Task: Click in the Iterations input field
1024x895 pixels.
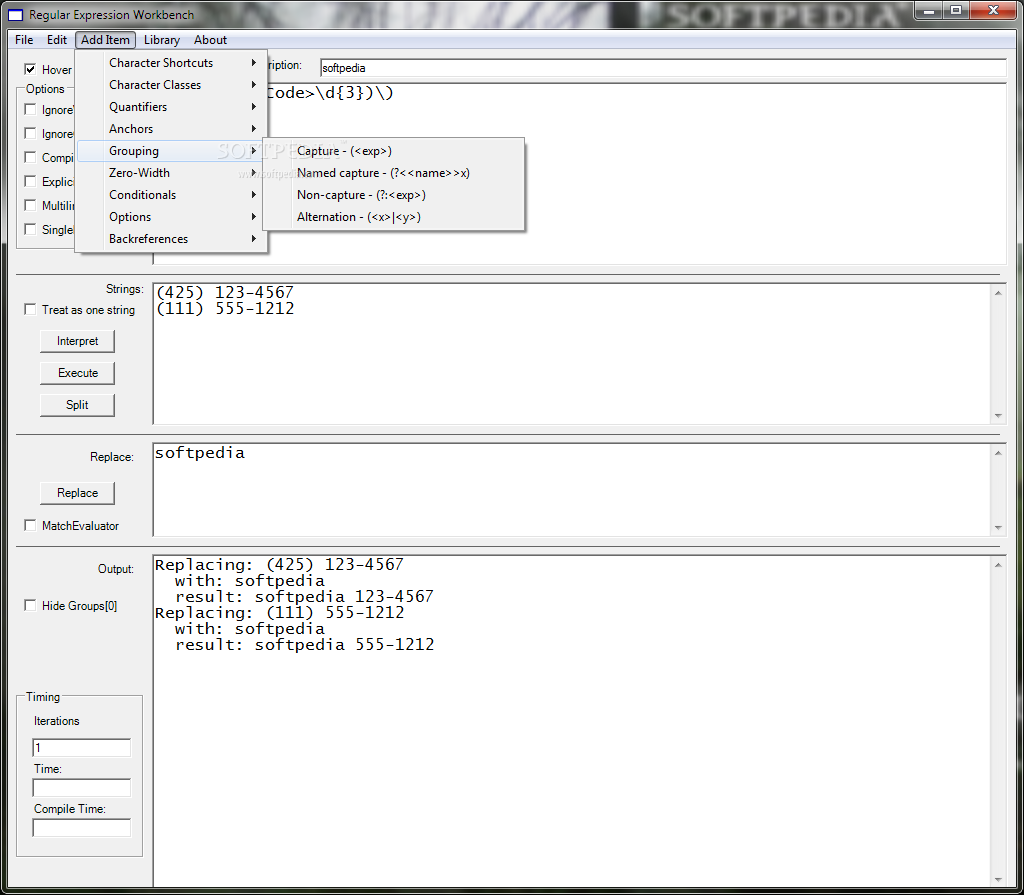Action: [x=82, y=747]
